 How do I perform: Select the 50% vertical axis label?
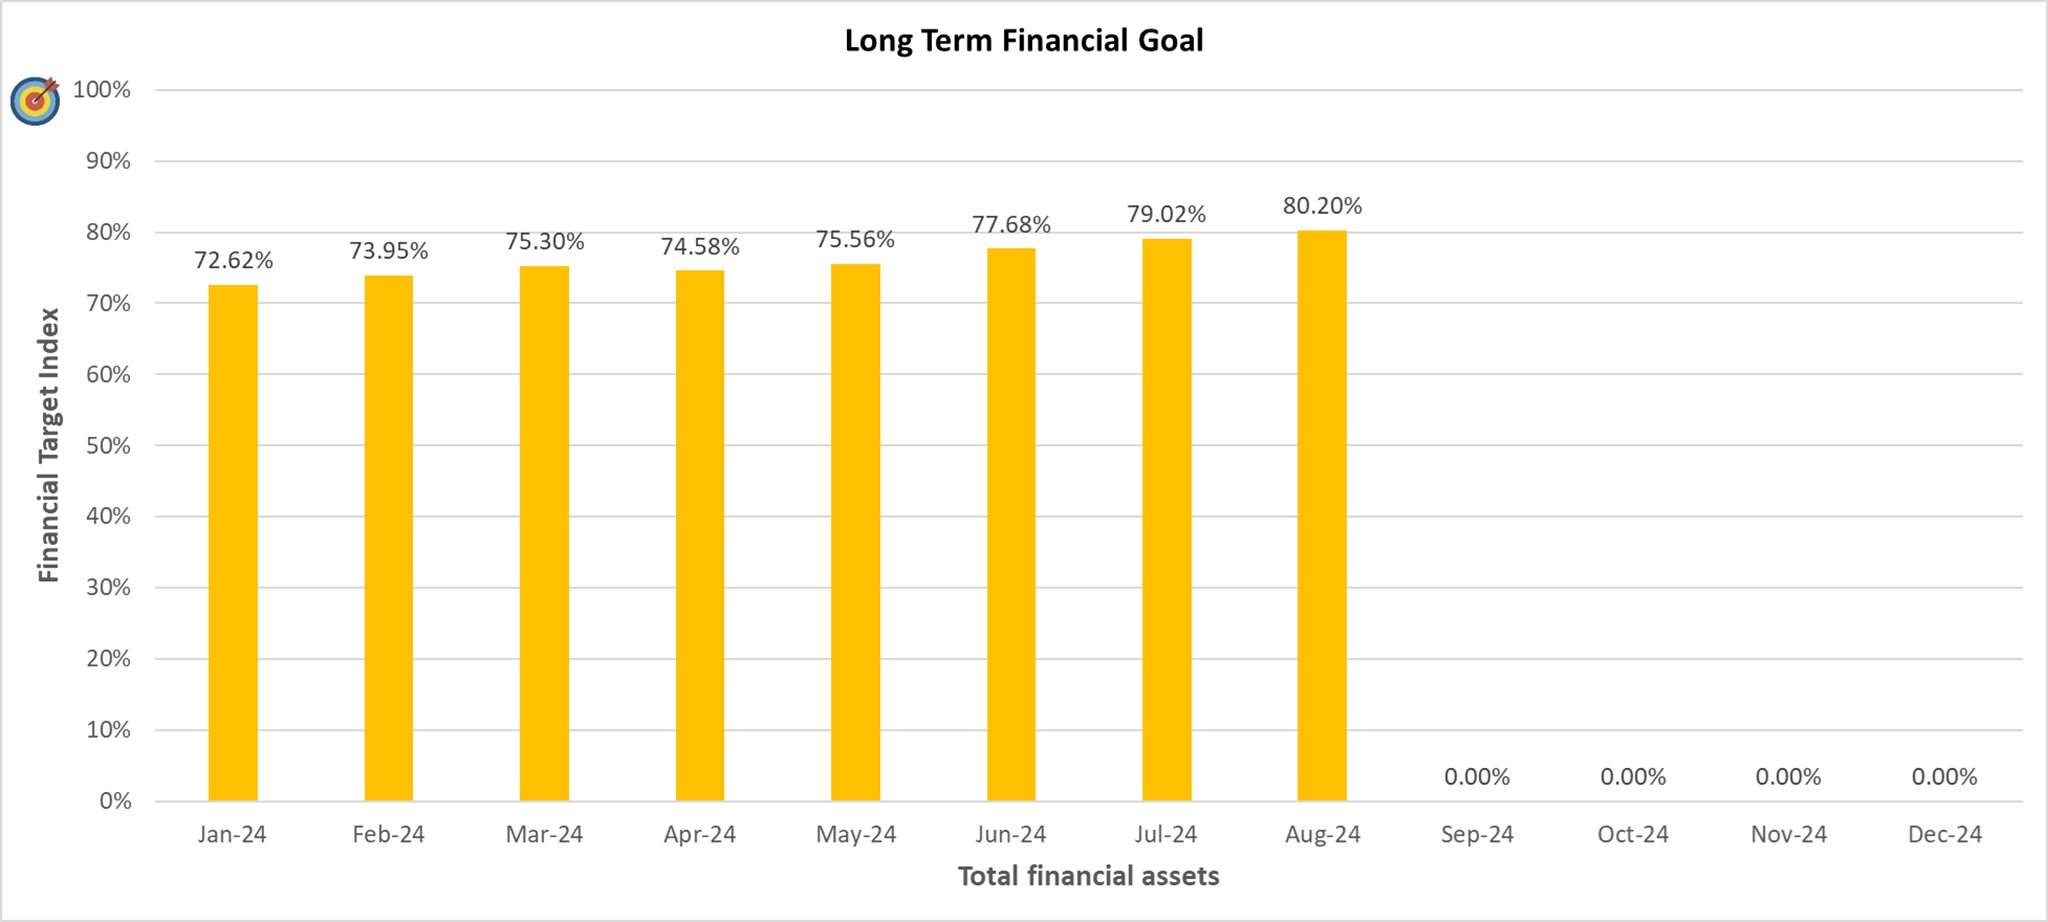[x=108, y=446]
